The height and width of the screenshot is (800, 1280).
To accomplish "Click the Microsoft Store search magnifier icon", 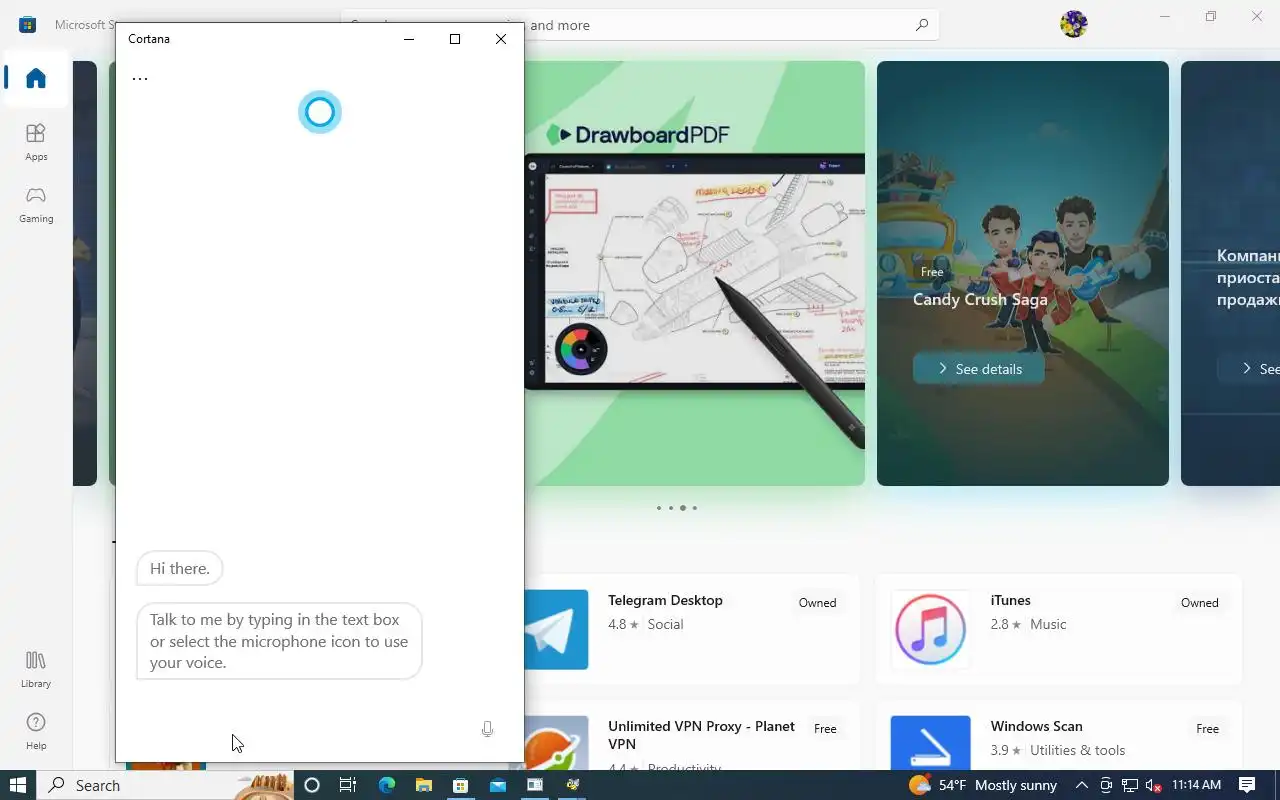I will coord(922,25).
